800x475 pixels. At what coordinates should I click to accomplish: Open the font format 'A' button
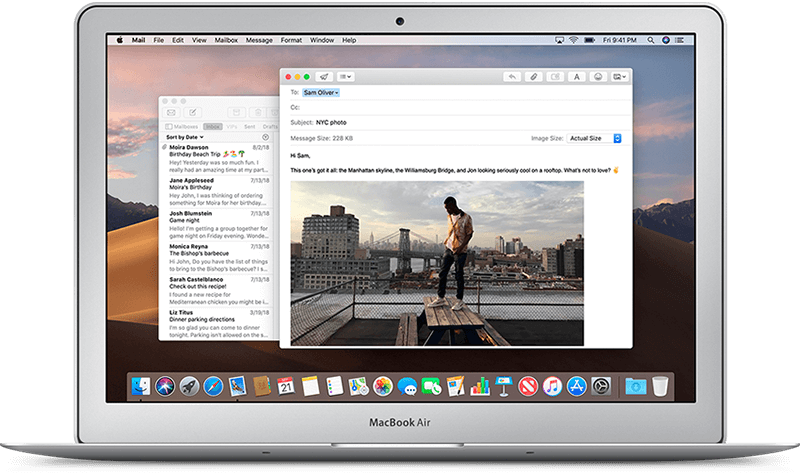[577, 76]
